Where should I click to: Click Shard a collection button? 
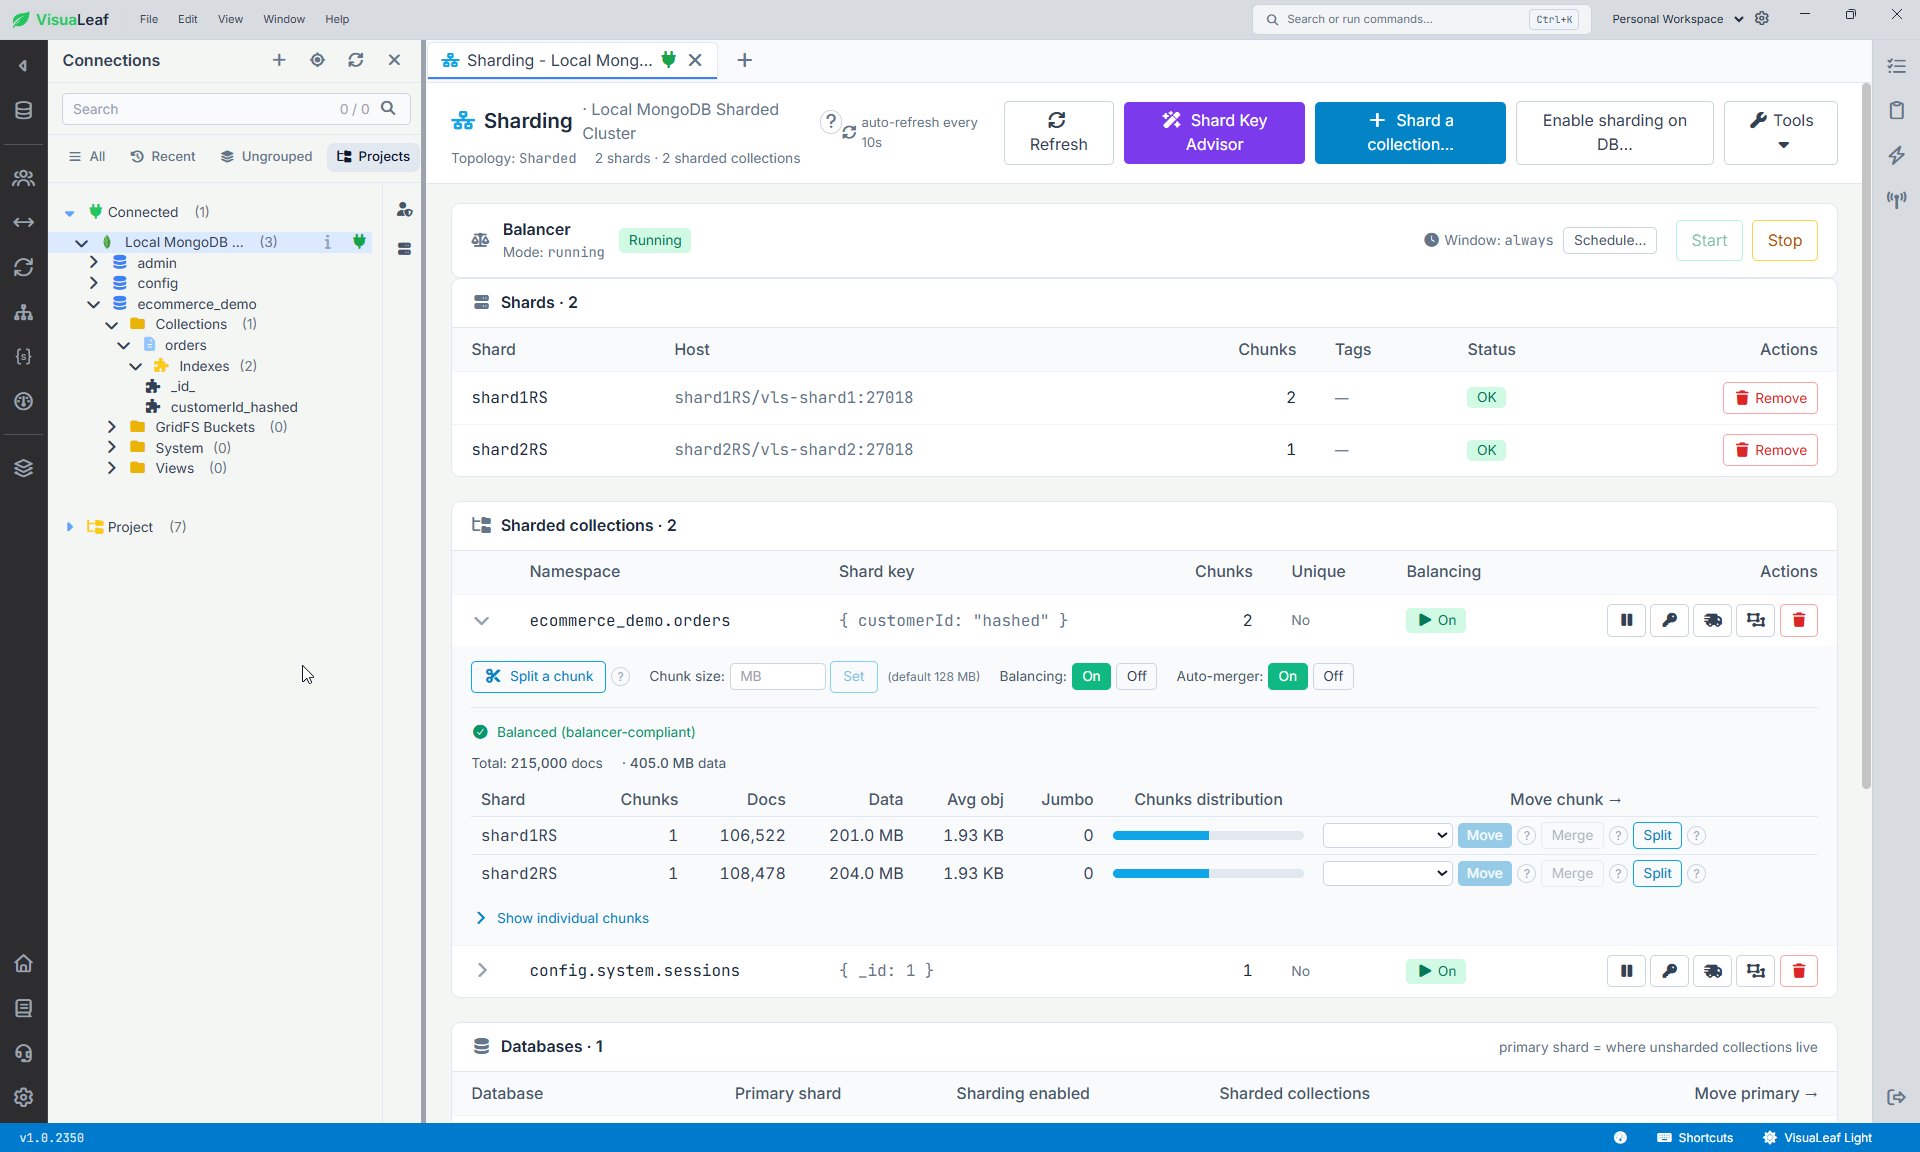click(x=1410, y=132)
